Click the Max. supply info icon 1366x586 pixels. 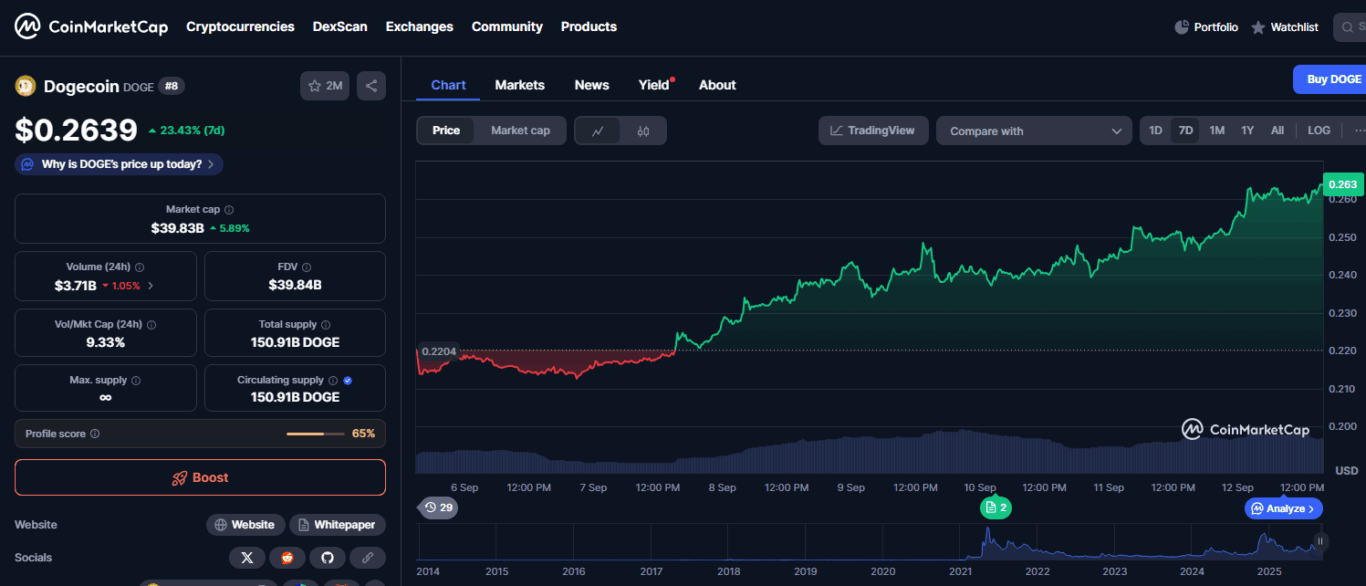136,381
